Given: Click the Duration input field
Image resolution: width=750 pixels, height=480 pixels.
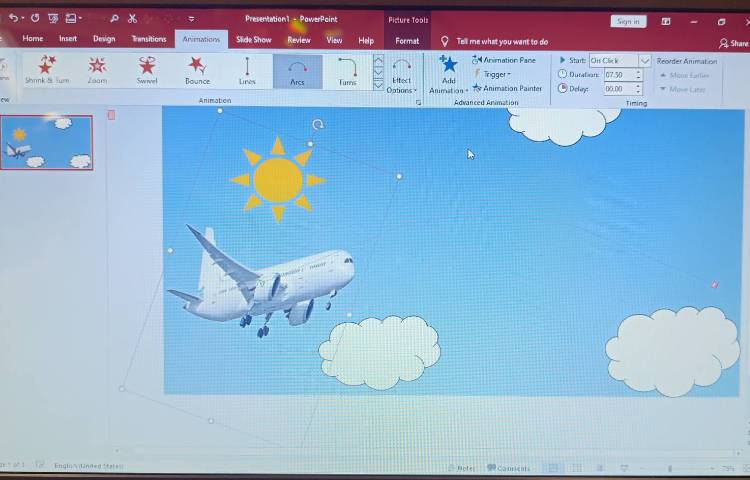Looking at the screenshot, I should tap(618, 75).
